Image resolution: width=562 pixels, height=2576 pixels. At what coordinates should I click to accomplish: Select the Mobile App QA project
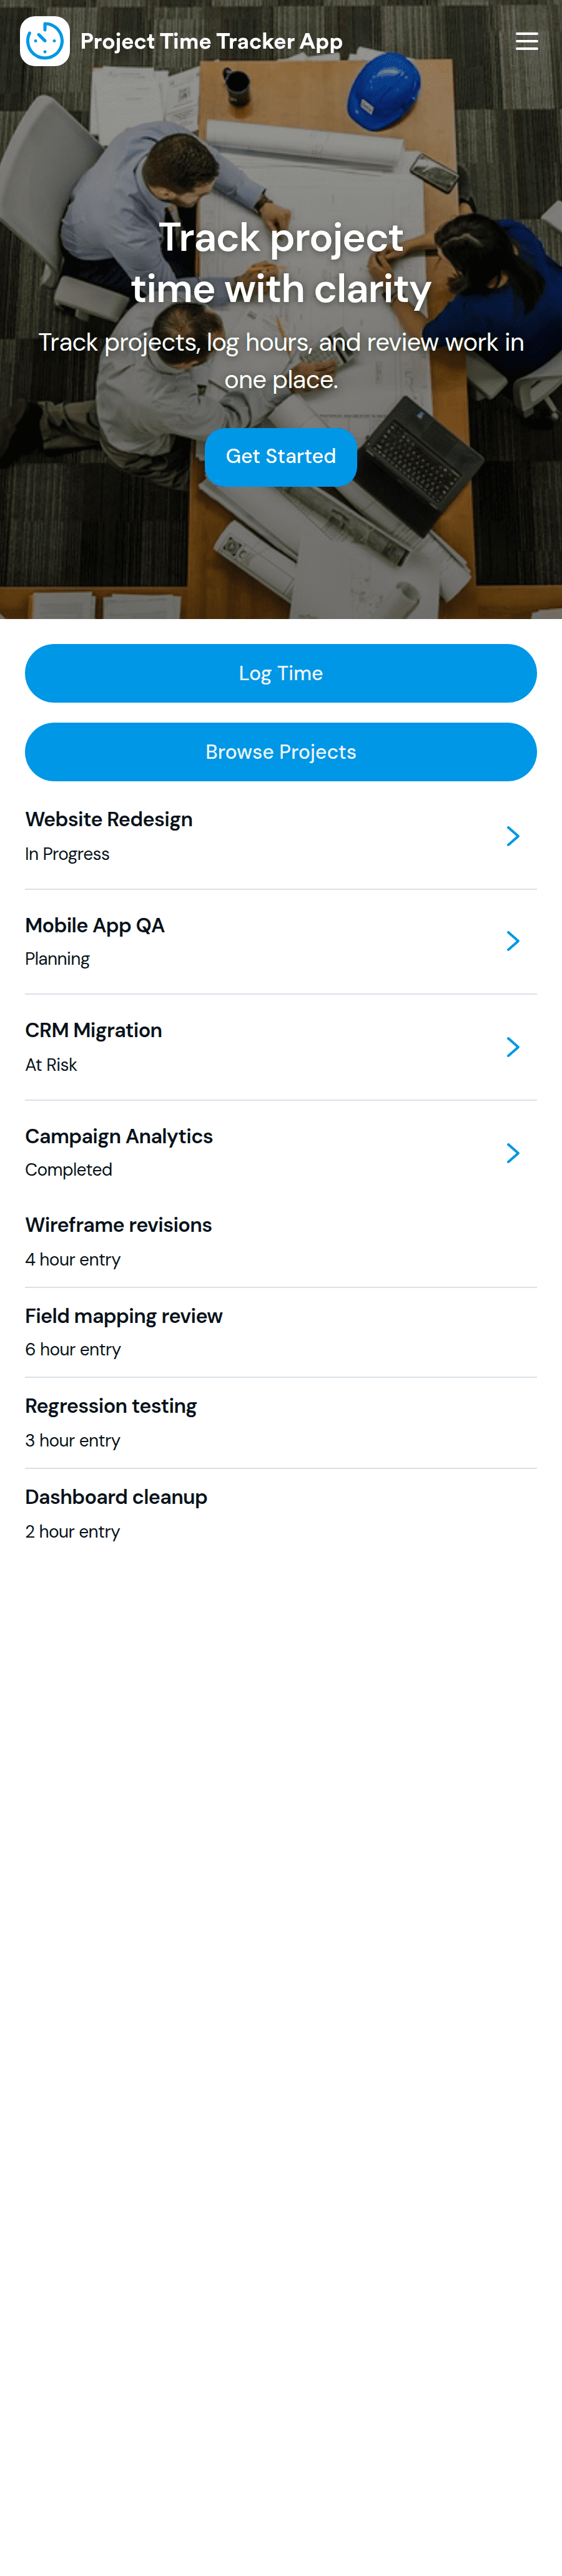point(281,941)
